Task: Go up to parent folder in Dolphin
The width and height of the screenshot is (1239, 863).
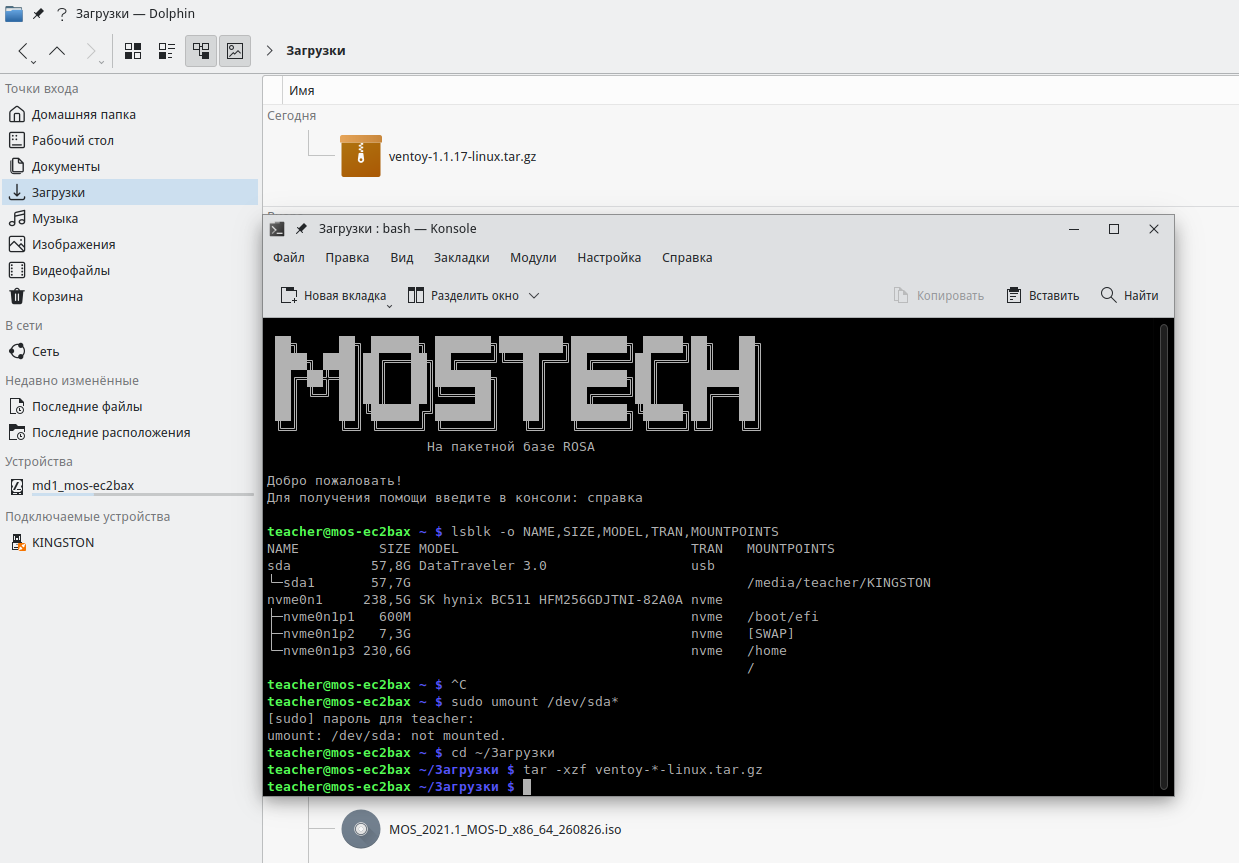Action: 57,51
